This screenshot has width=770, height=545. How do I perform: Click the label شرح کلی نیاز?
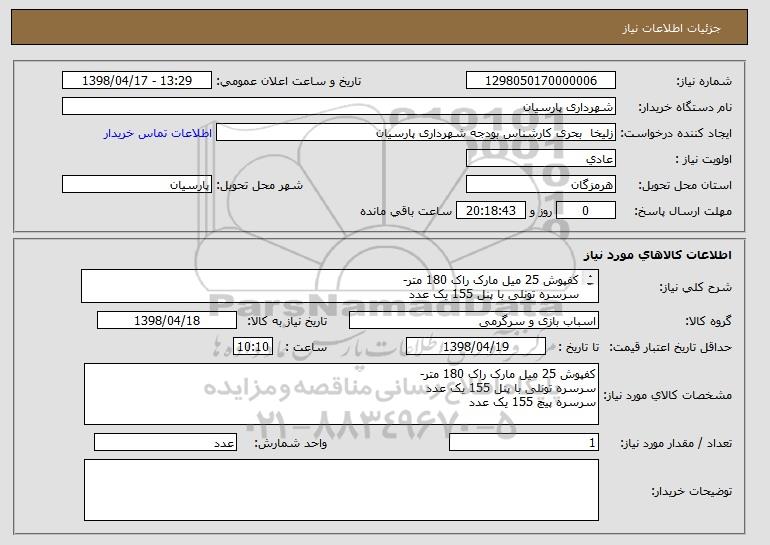coord(695,287)
